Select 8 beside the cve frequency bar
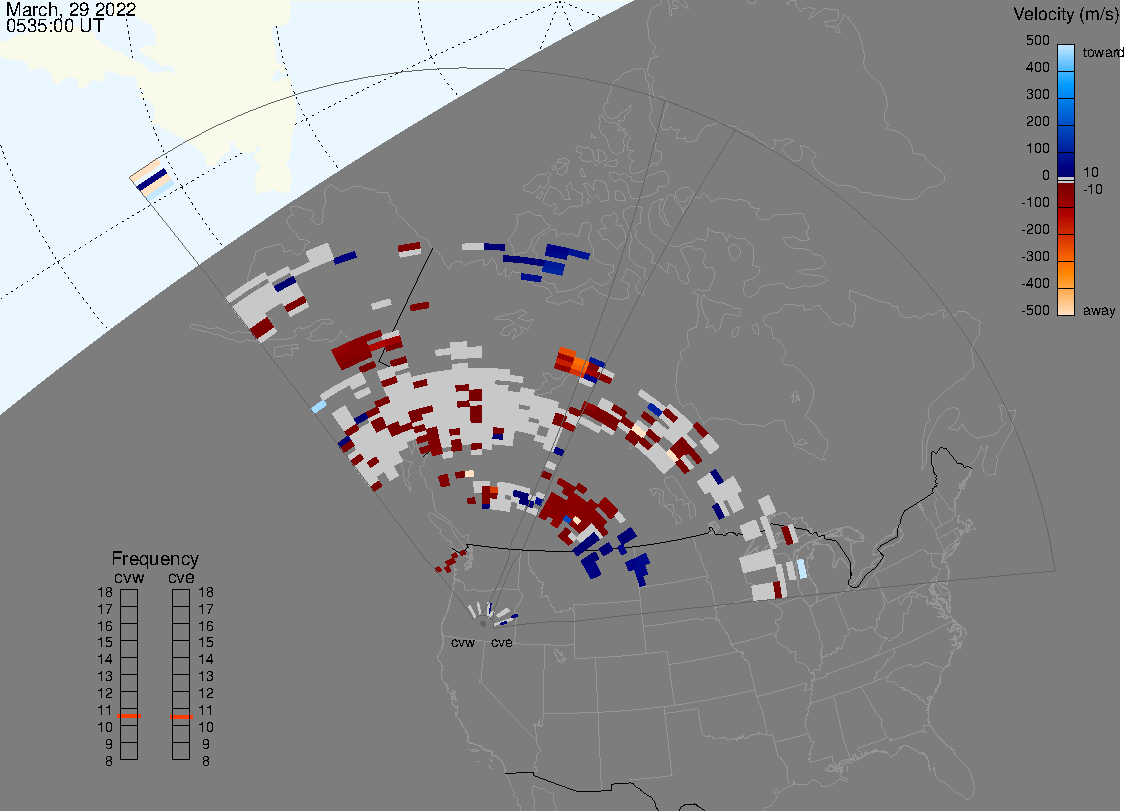Screen dimensions: 1124x811 pos(206,761)
